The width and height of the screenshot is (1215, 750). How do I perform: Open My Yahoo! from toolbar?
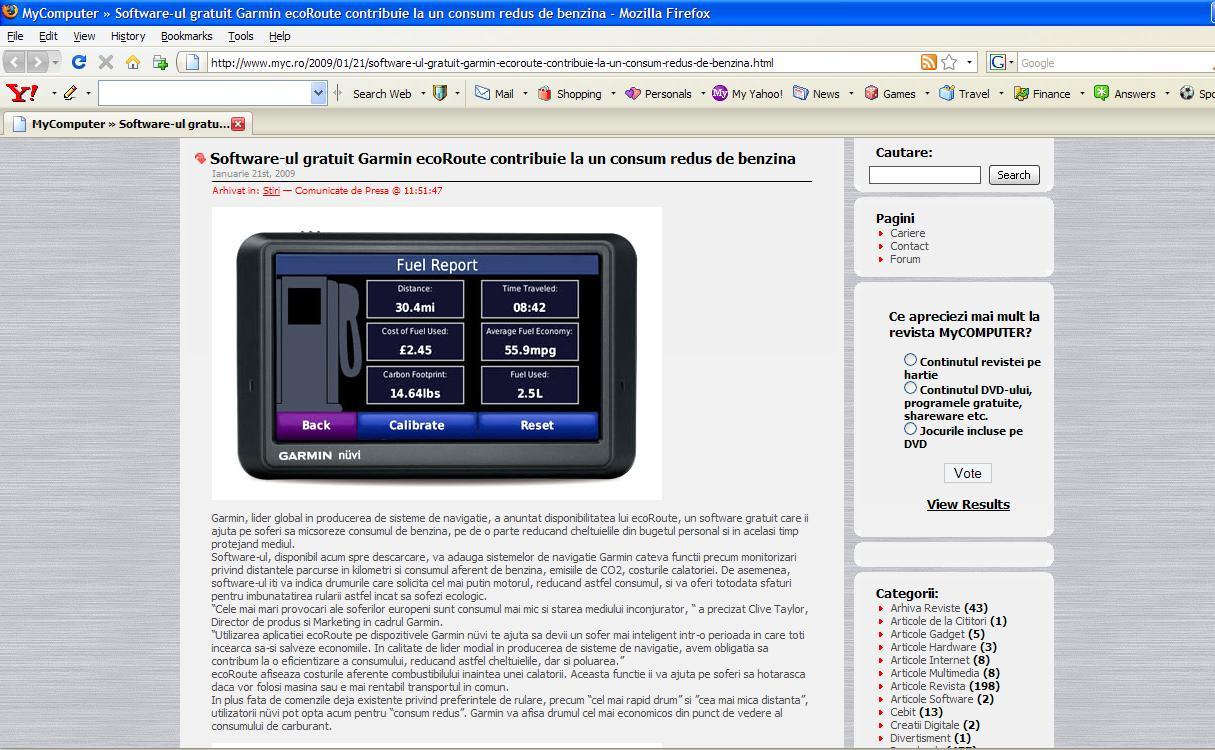coord(748,93)
